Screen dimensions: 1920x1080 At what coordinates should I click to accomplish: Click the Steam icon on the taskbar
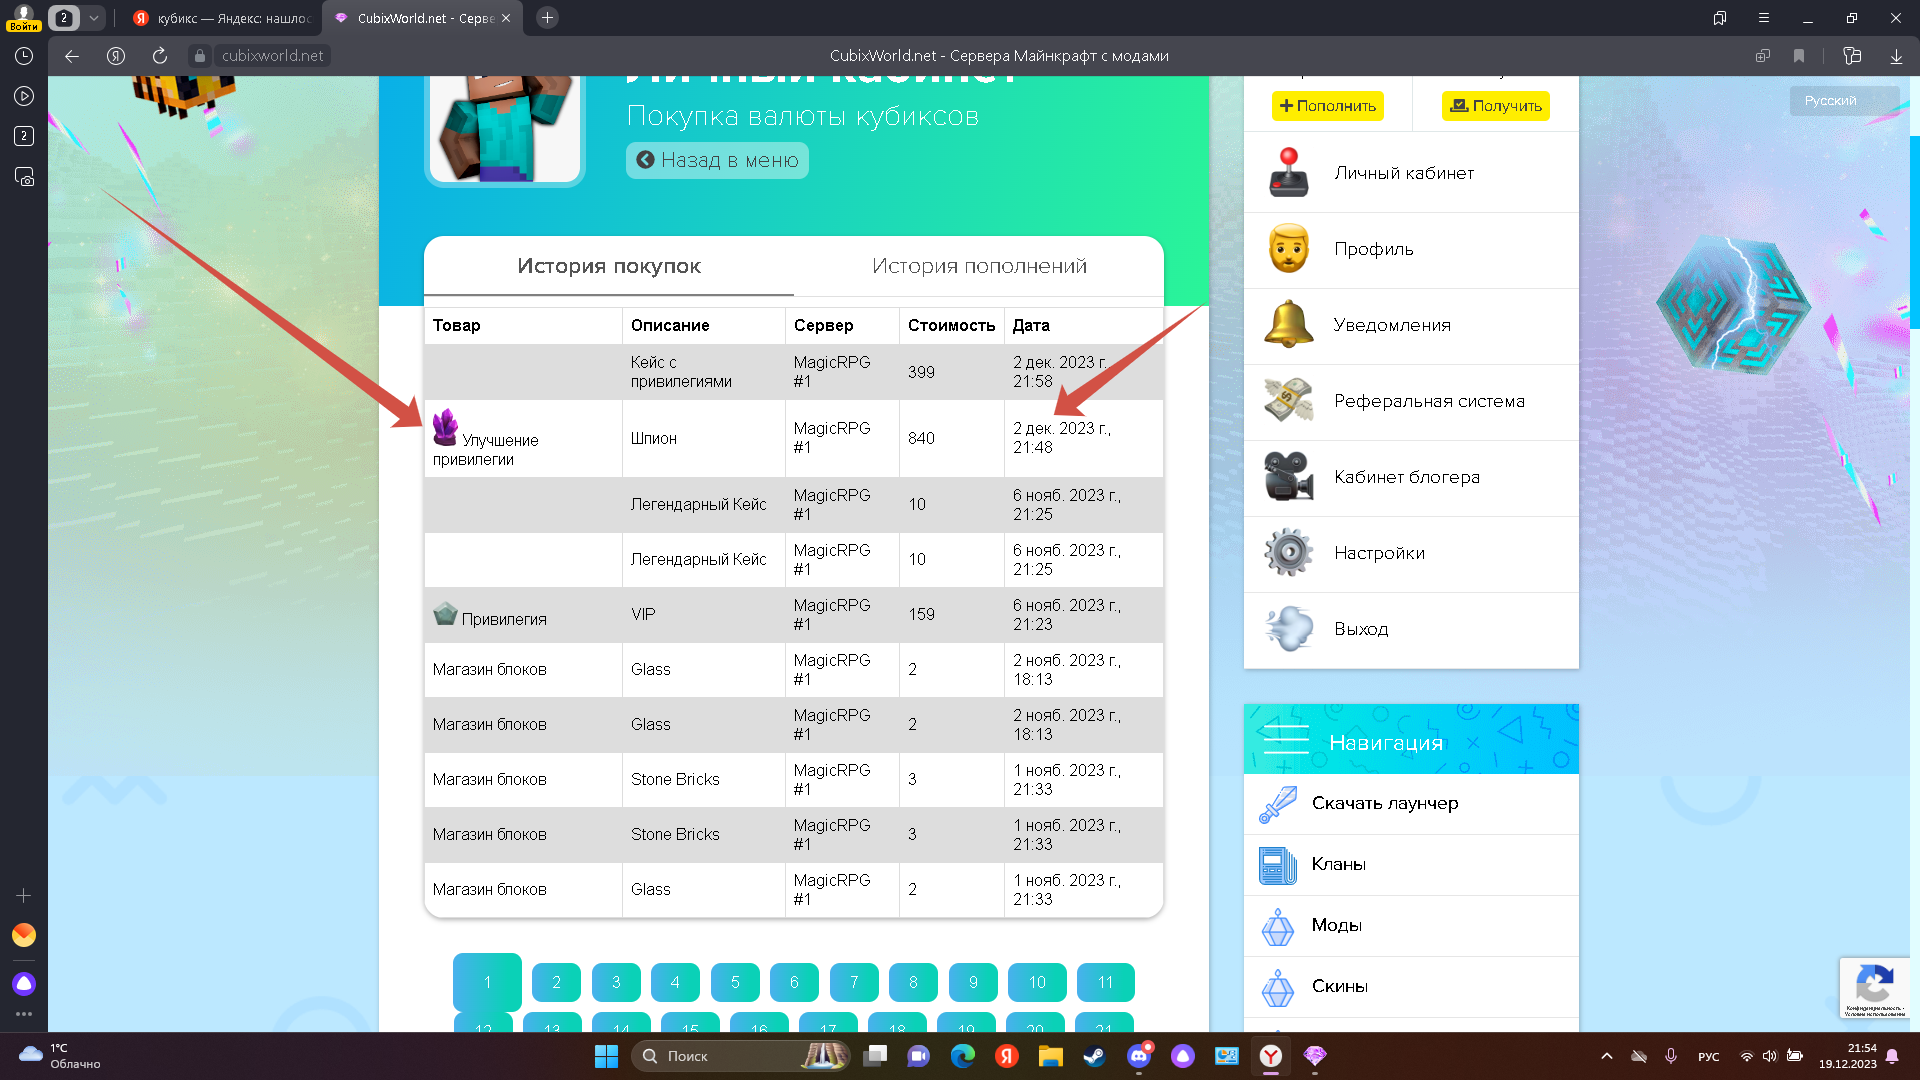(1094, 1056)
